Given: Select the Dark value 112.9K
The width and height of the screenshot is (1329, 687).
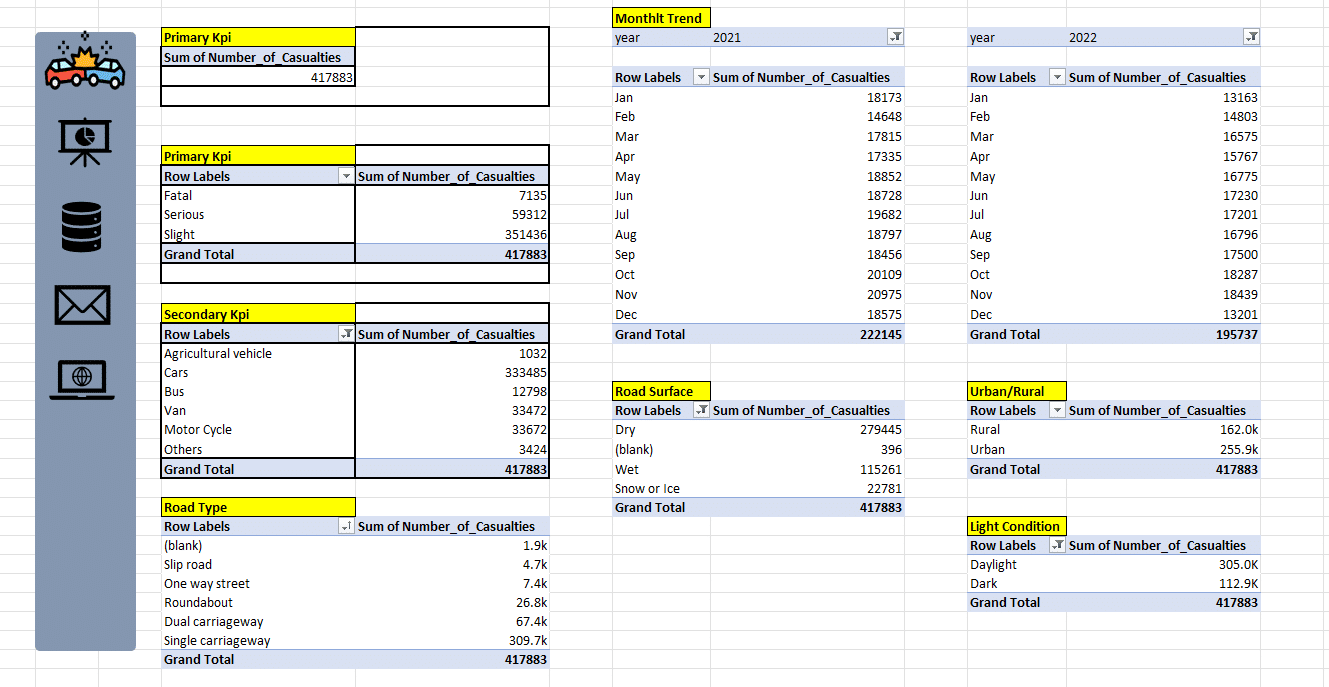Looking at the screenshot, I should coord(1163,583).
